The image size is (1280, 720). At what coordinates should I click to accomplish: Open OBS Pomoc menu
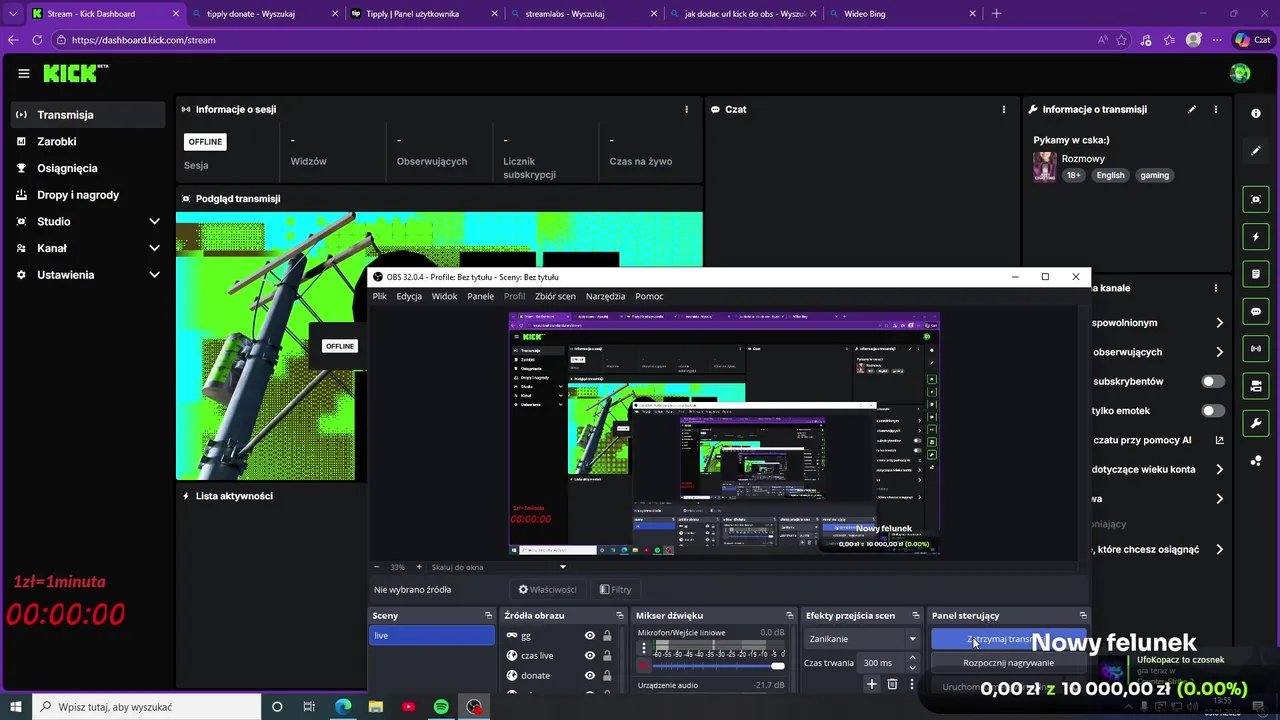click(649, 296)
